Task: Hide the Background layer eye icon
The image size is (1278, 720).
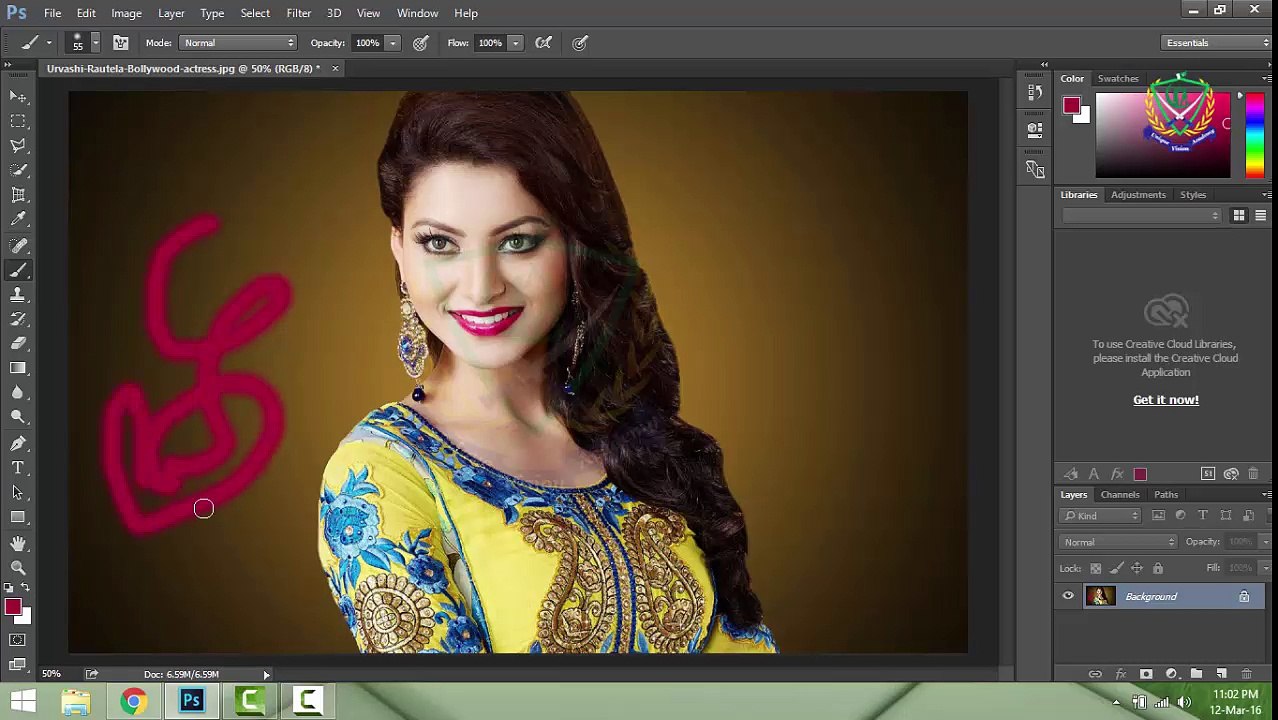Action: [x=1068, y=597]
